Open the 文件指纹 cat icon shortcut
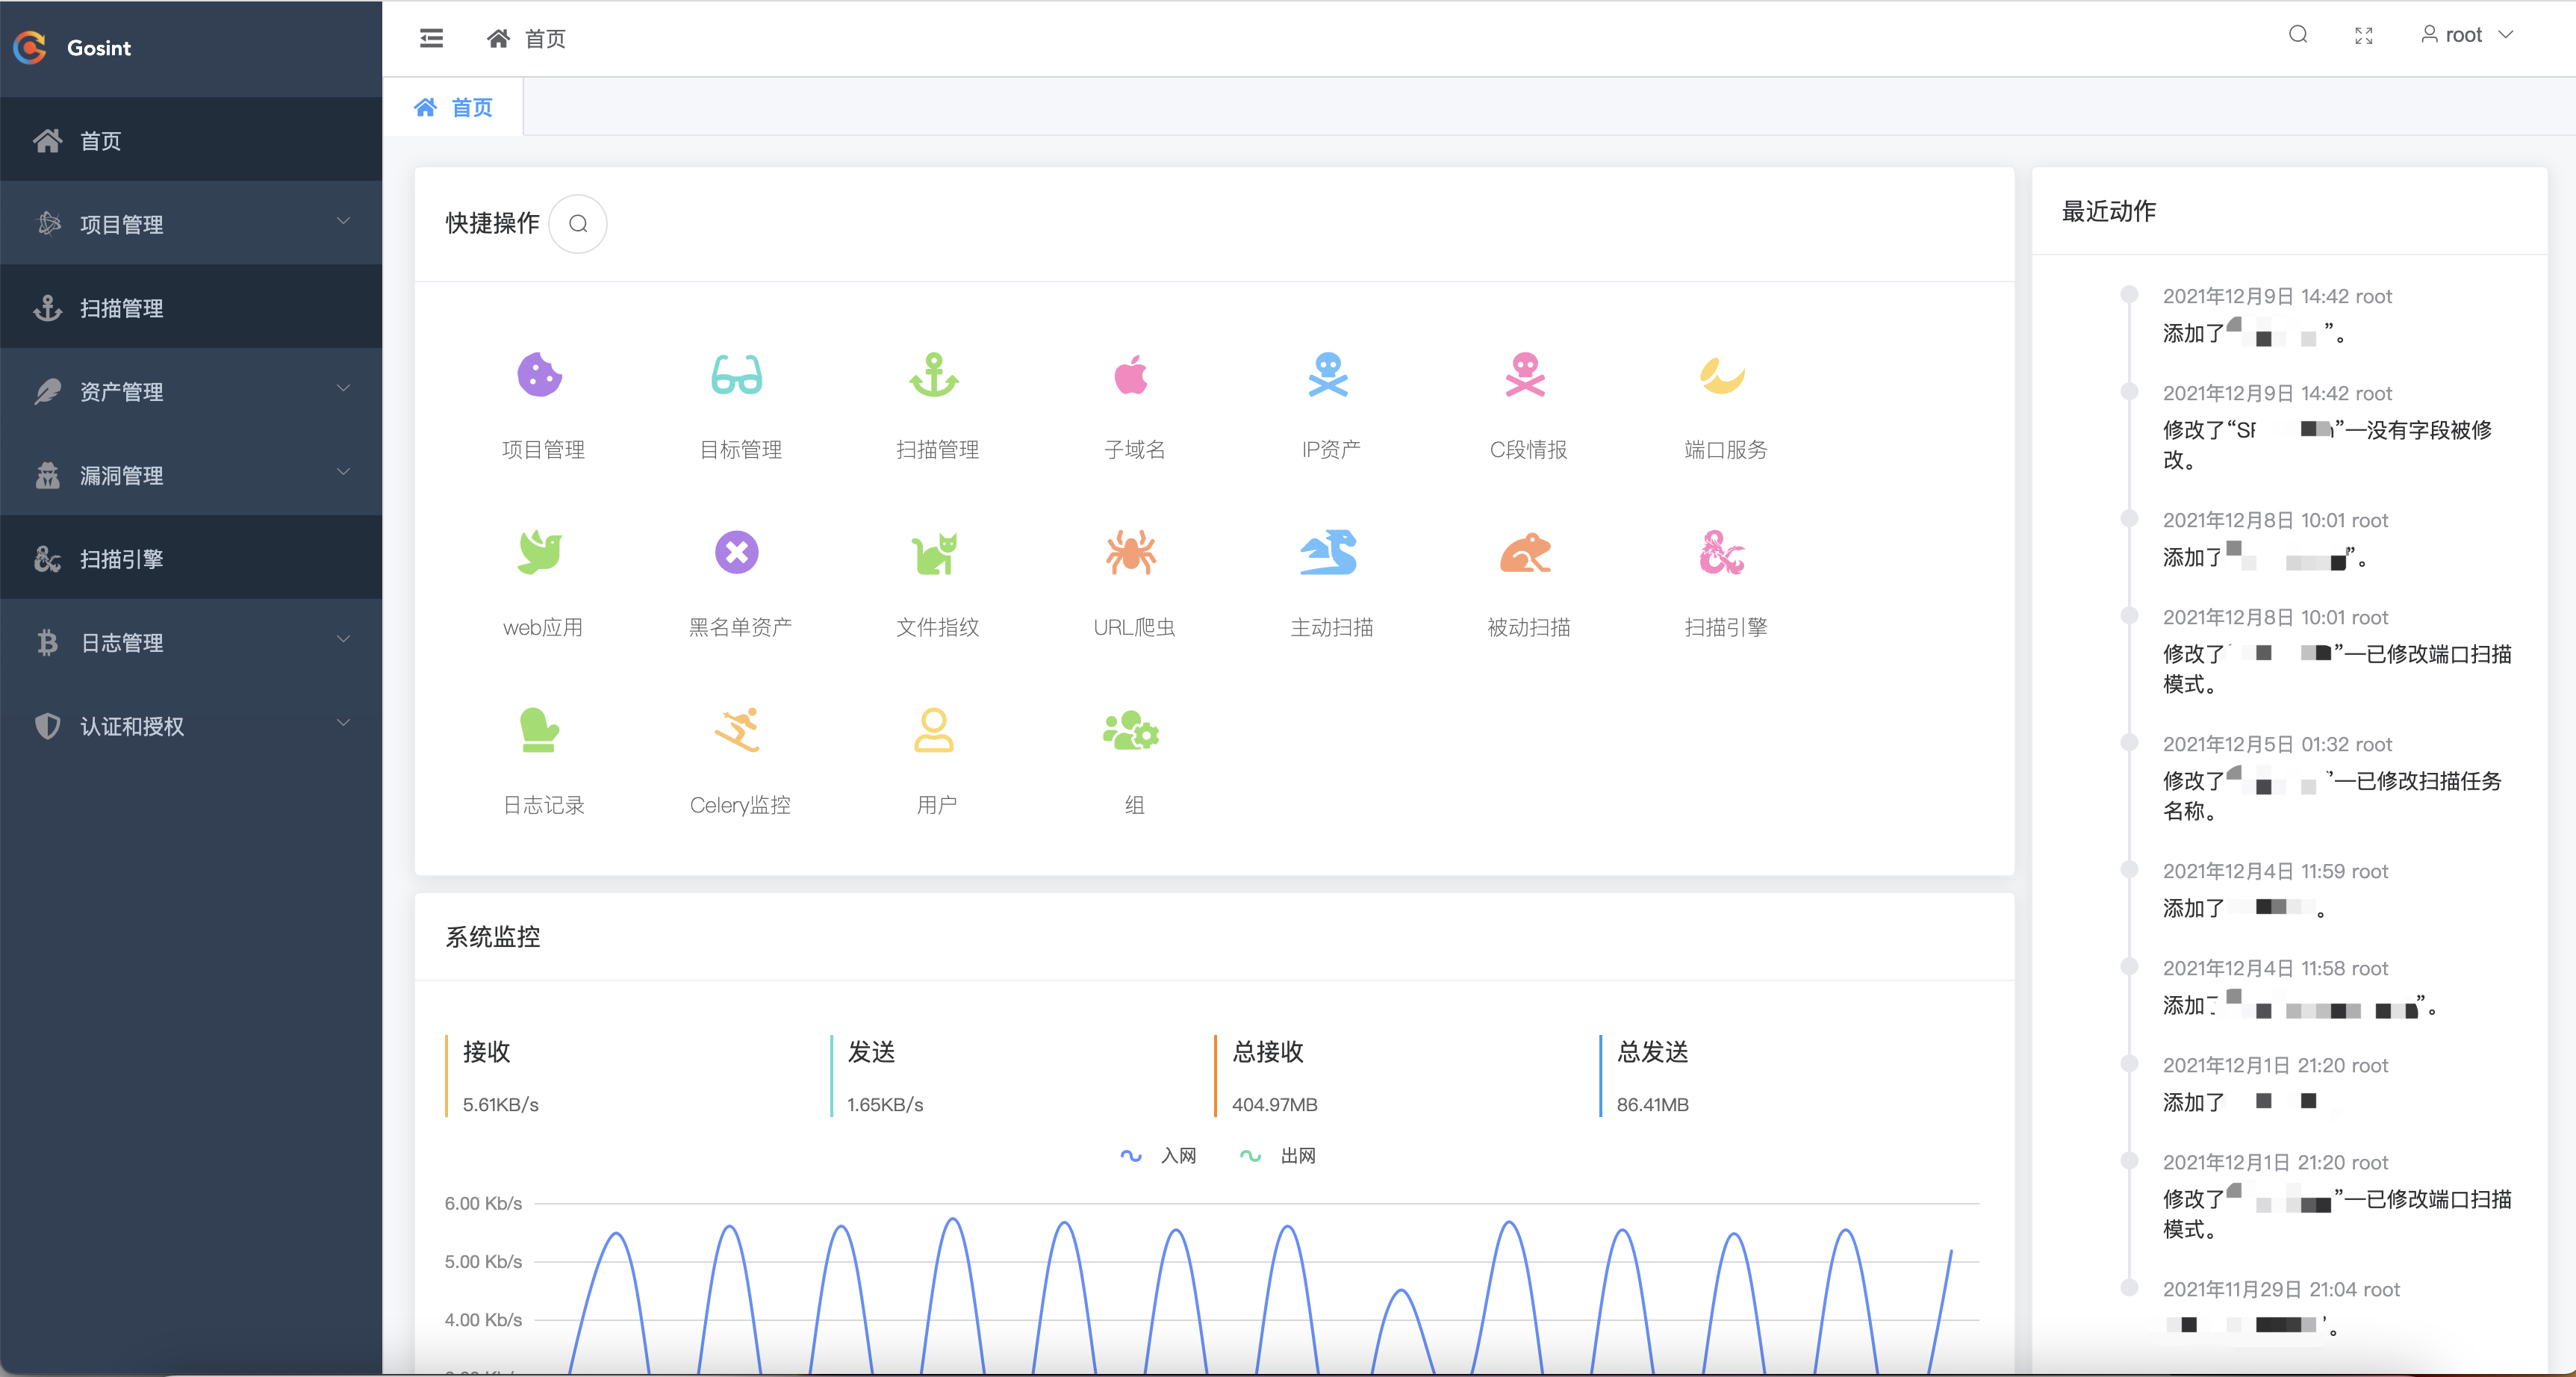Screen dimensions: 2576x1377 tap(934, 553)
